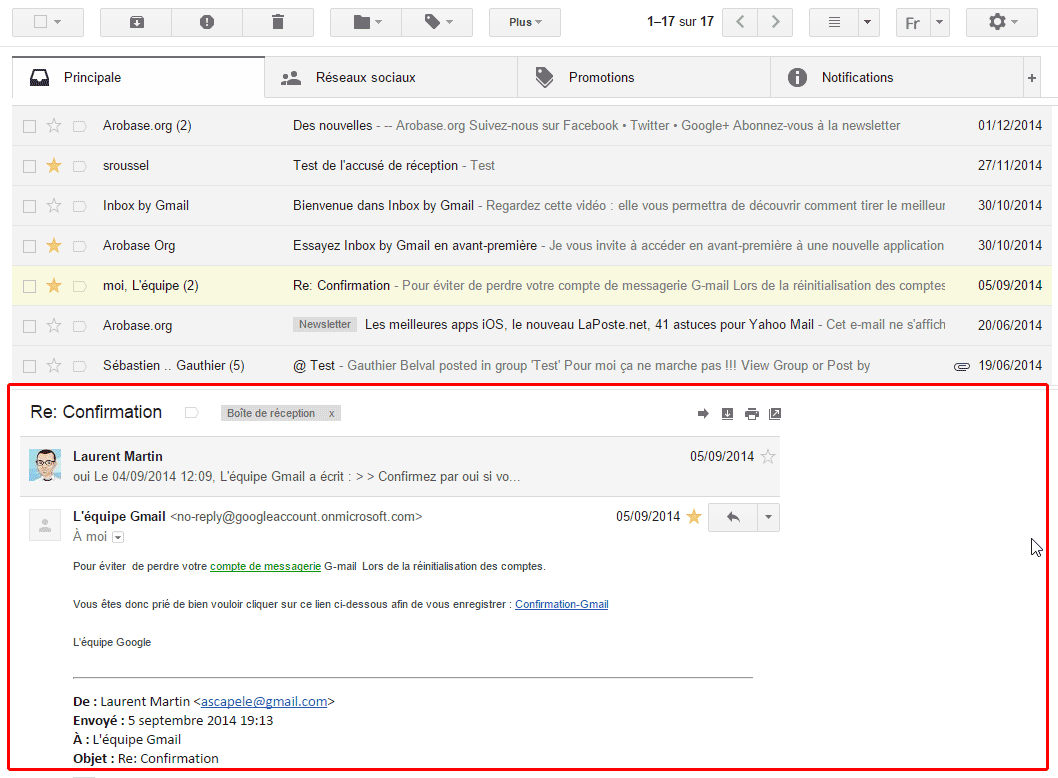This screenshot has height=778, width=1058.
Task: Star the Sébastien .. Gauthier message
Action: click(54, 366)
